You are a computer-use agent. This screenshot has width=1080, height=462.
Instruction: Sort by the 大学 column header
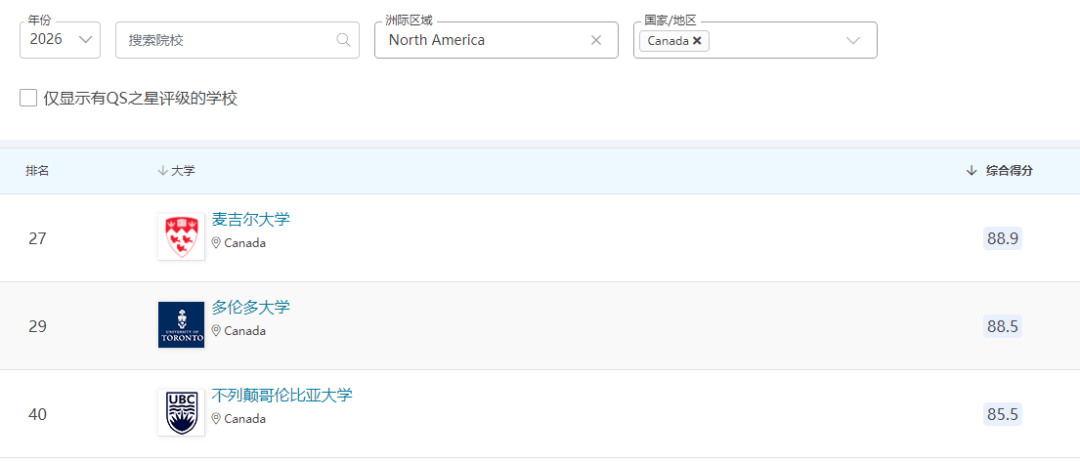(x=176, y=171)
